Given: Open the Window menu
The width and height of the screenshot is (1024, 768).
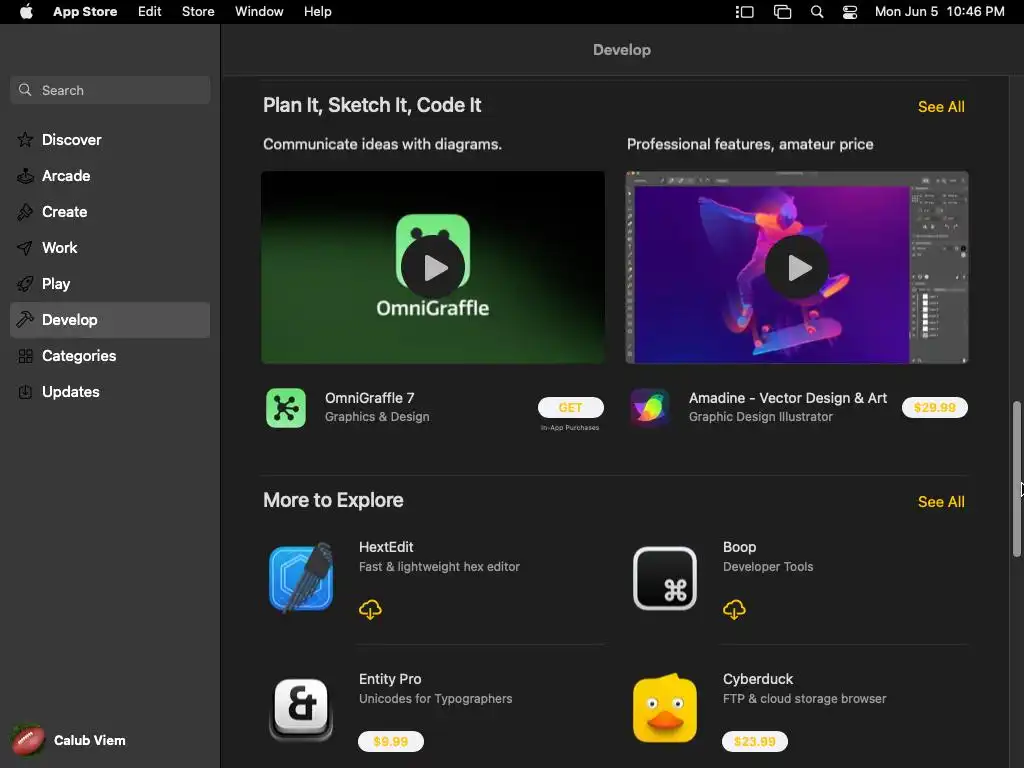Looking at the screenshot, I should [259, 12].
